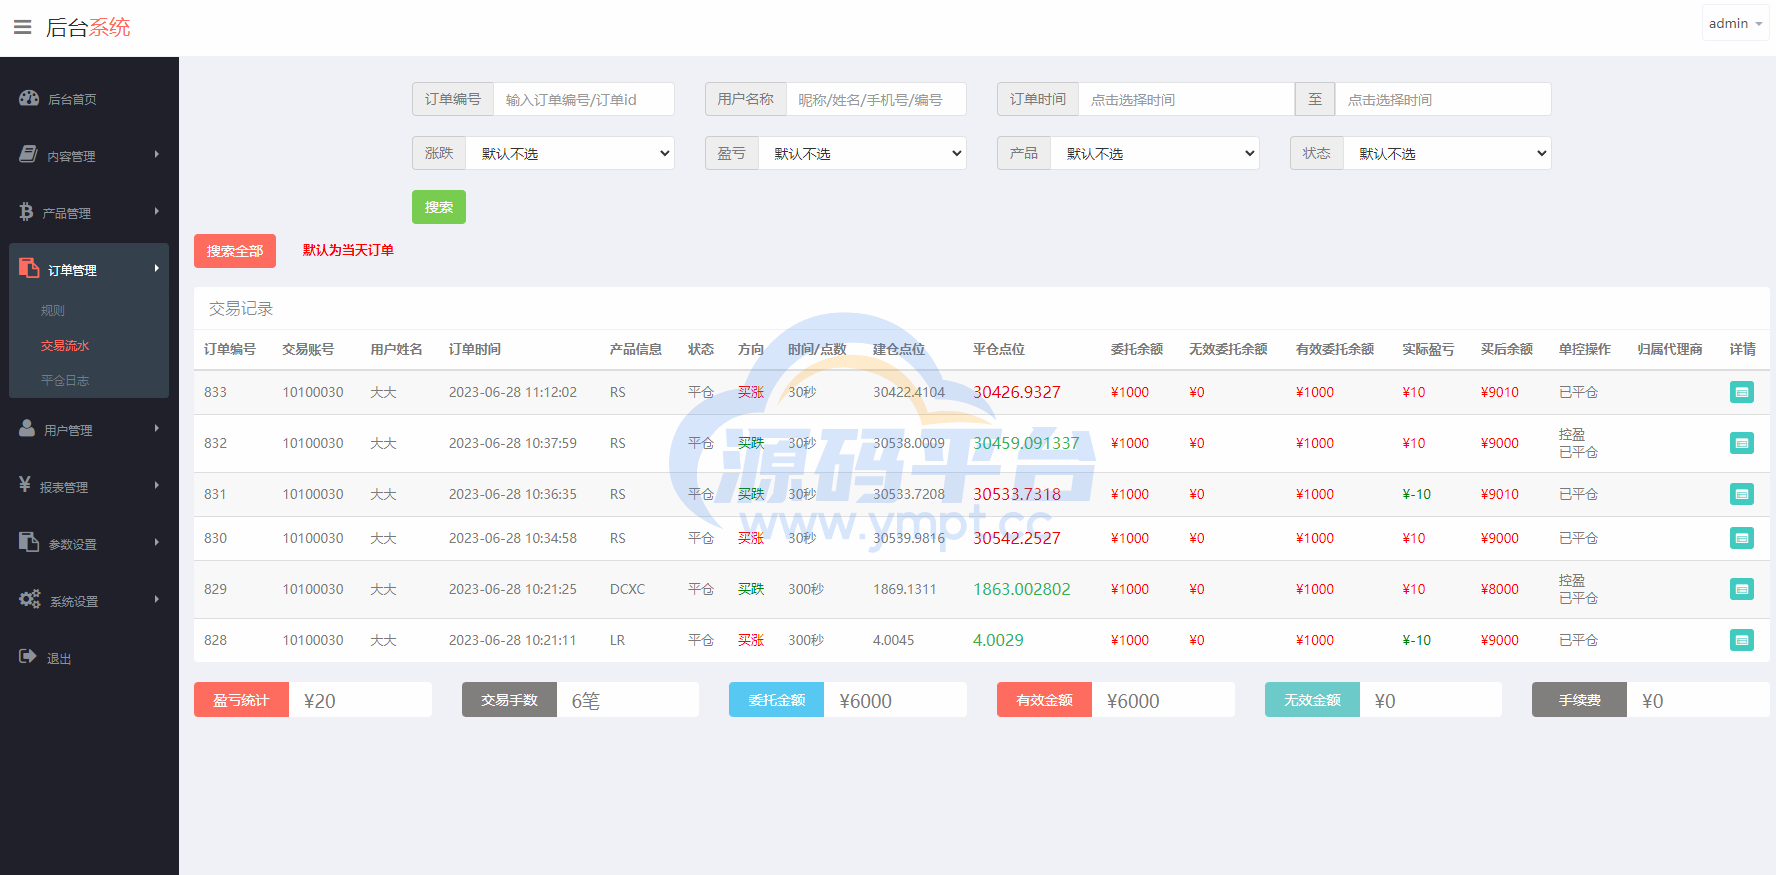Open the 状态 dropdown
1776x875 pixels.
pos(1447,153)
